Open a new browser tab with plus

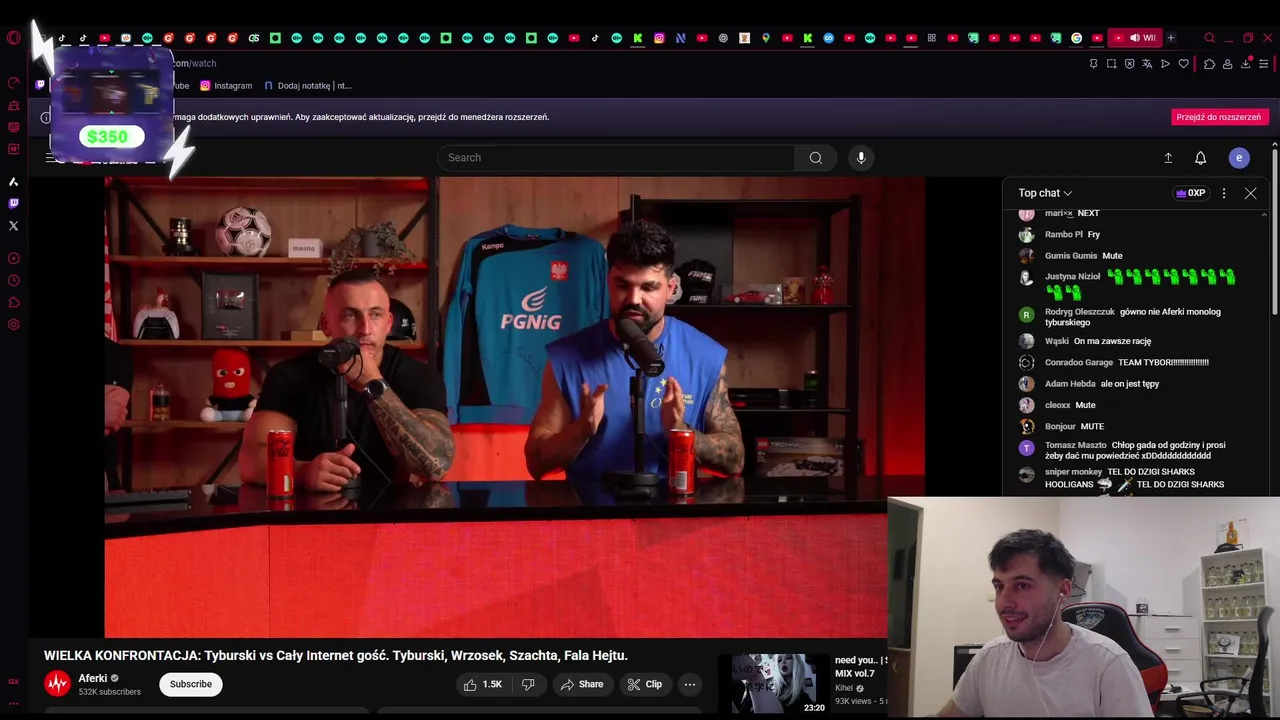(1171, 38)
